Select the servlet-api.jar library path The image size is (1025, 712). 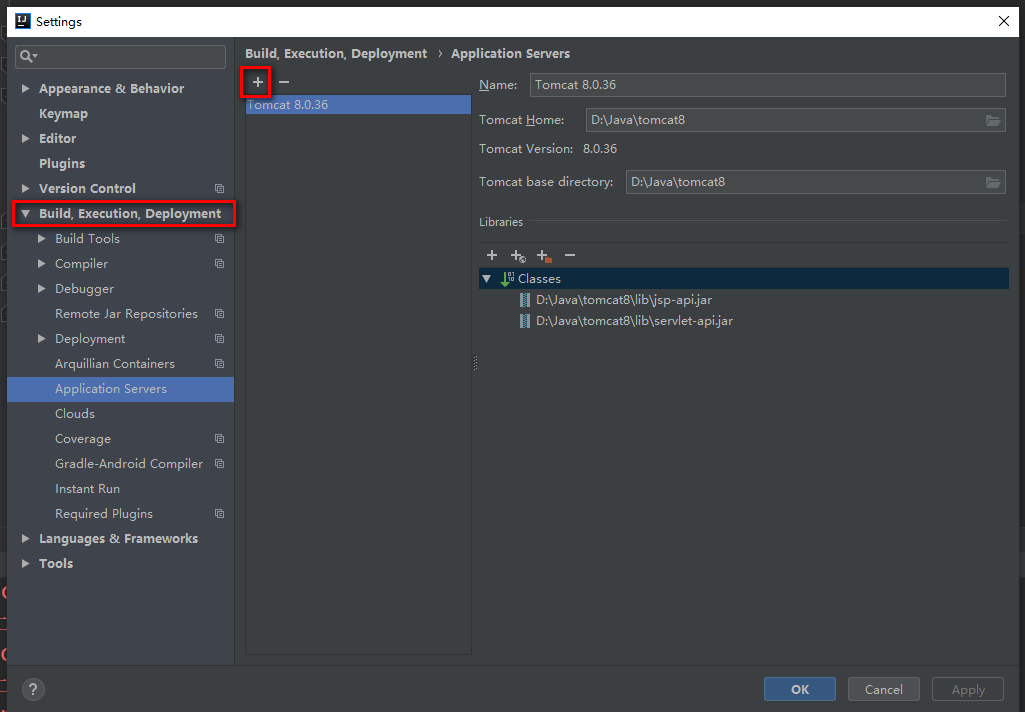point(634,321)
